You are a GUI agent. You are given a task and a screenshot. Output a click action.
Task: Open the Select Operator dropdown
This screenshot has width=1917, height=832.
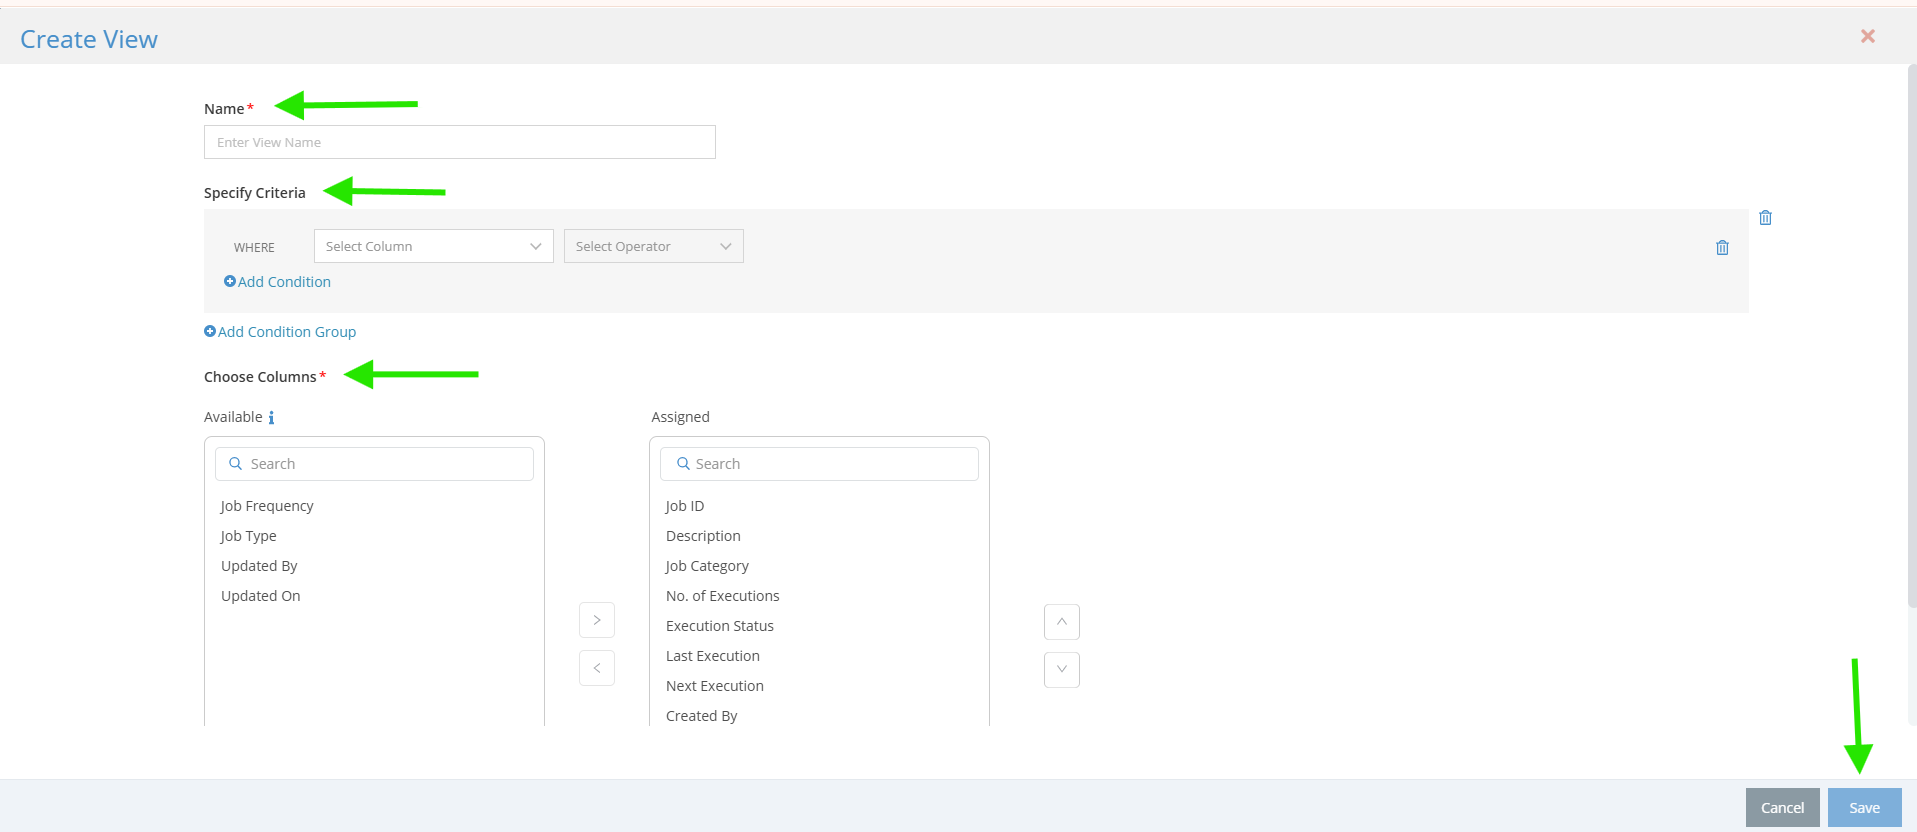[653, 246]
